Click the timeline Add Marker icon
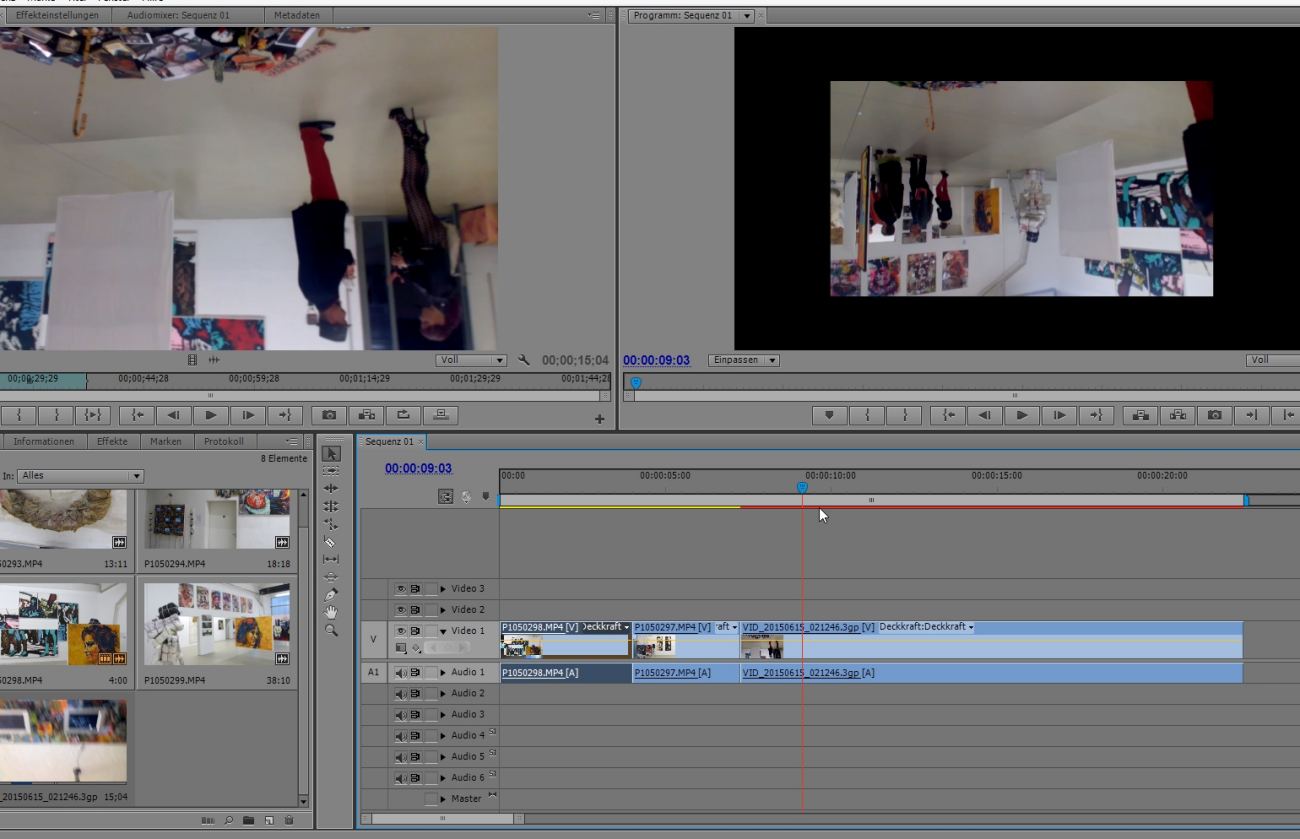 pyautogui.click(x=486, y=496)
